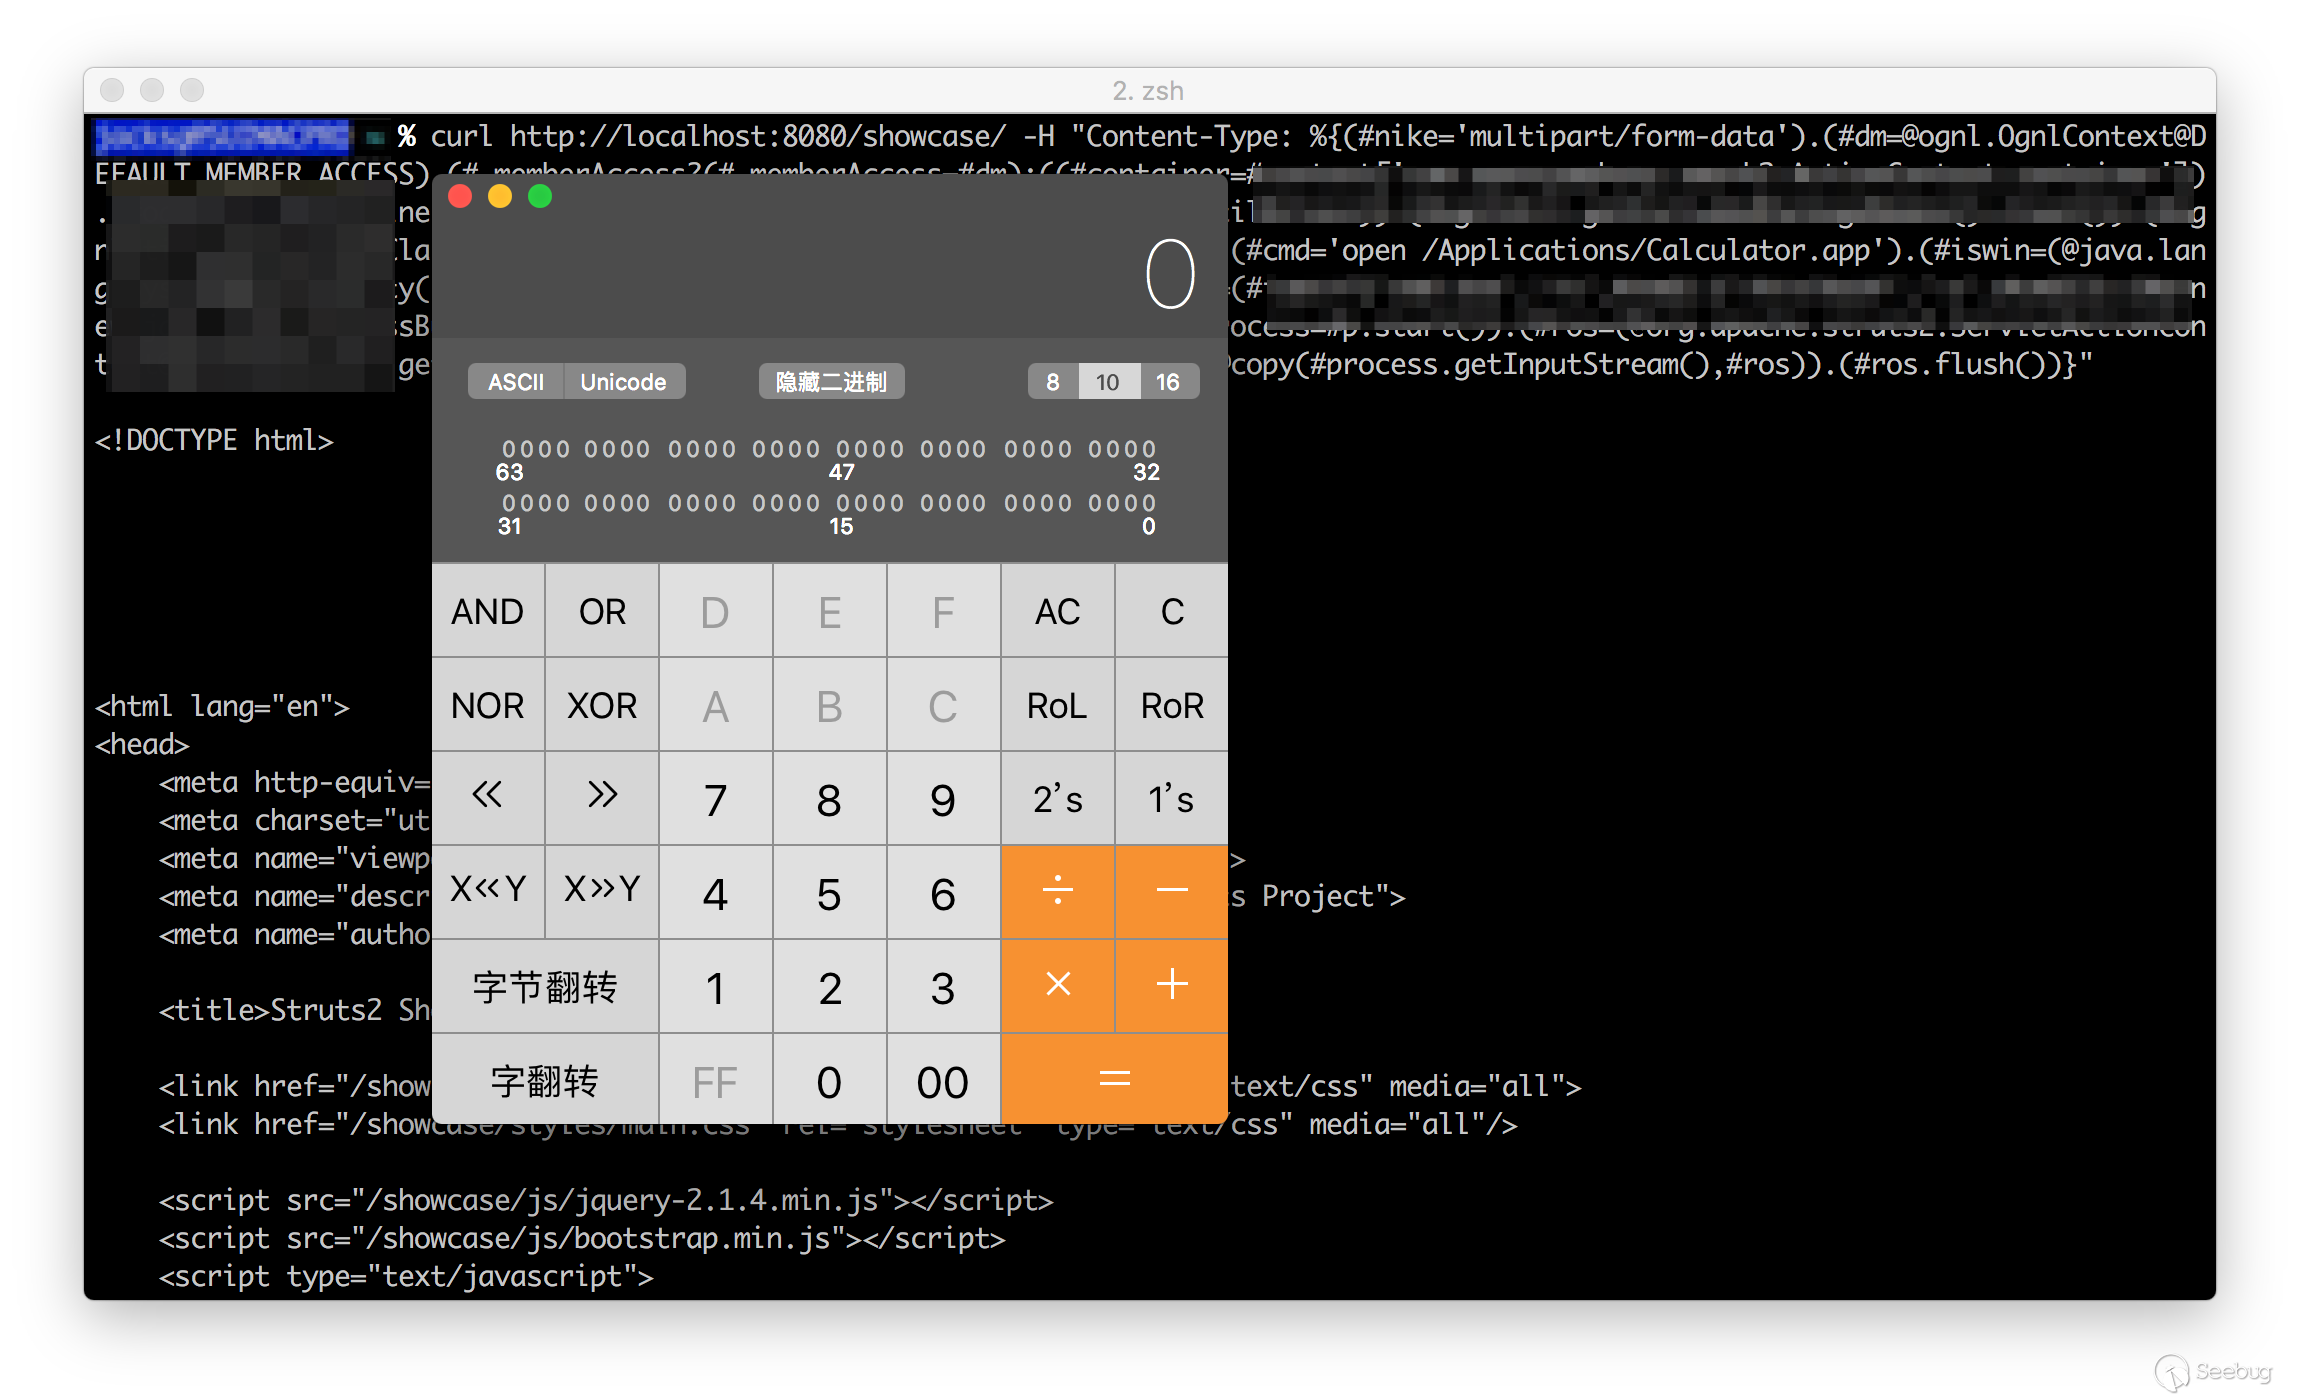This screenshot has width=2300, height=1400.
Task: Select decimal base 10
Action: [1108, 382]
